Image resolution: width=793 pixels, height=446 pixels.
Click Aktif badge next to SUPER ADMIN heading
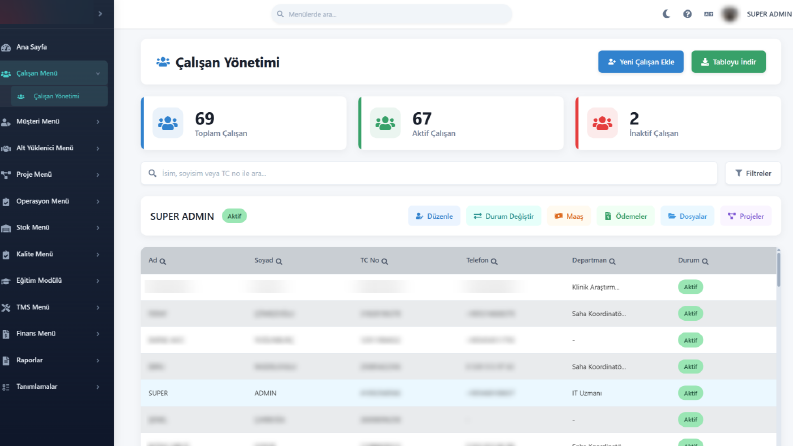pyautogui.click(x=234, y=216)
